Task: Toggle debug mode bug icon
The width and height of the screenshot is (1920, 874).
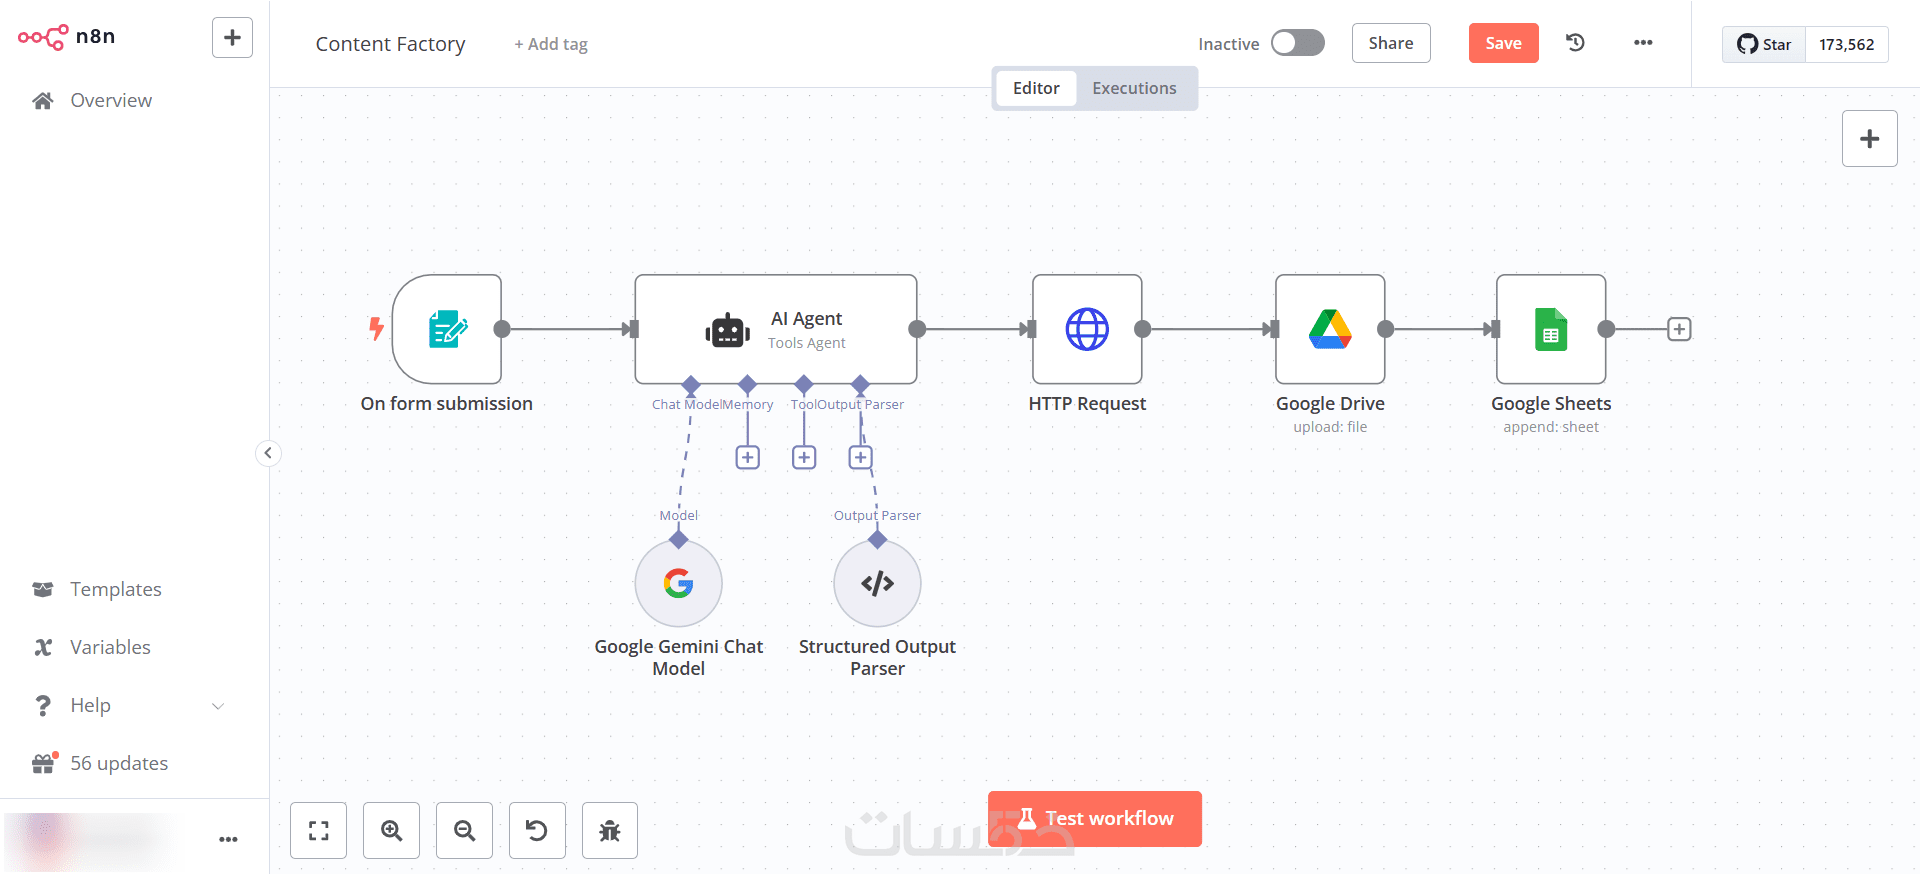Action: tap(610, 830)
